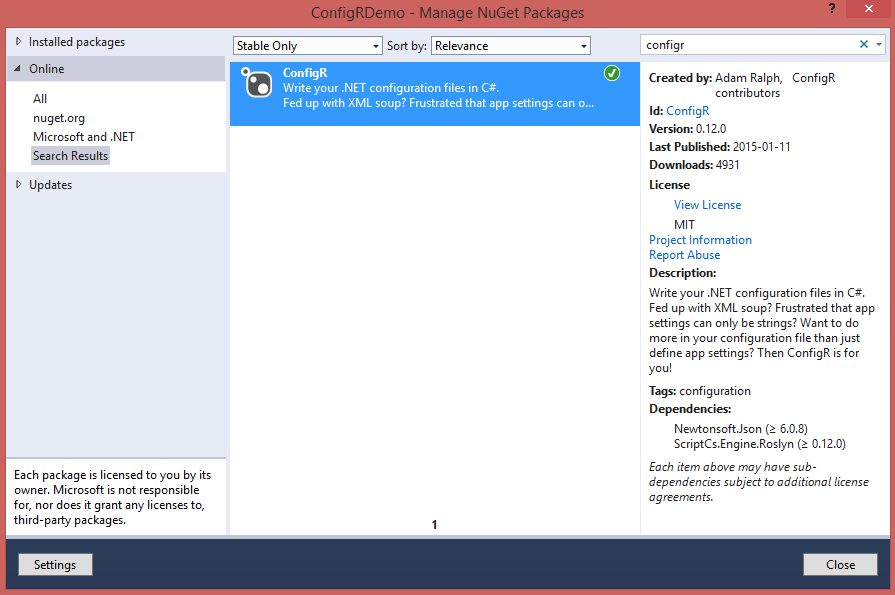Clear the search box with the X icon
Viewport: 895px width, 595px height.
[x=864, y=45]
